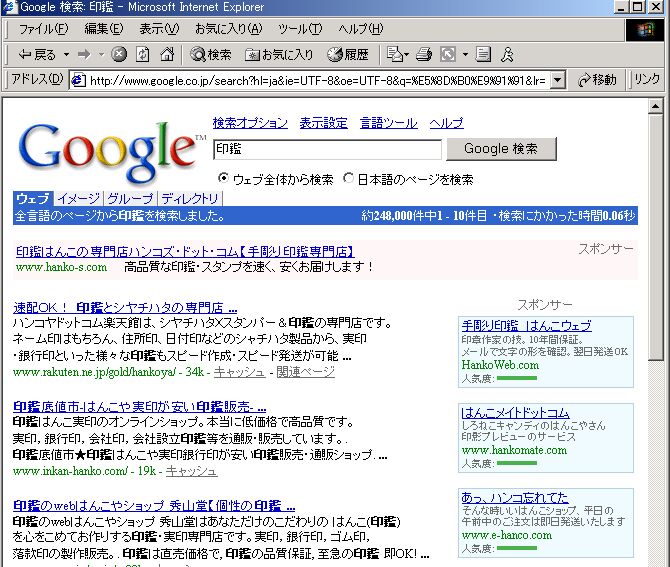Open the キャッシュ link for www.inkan-hanko.com
This screenshot has height=567, width=670.
191,471
